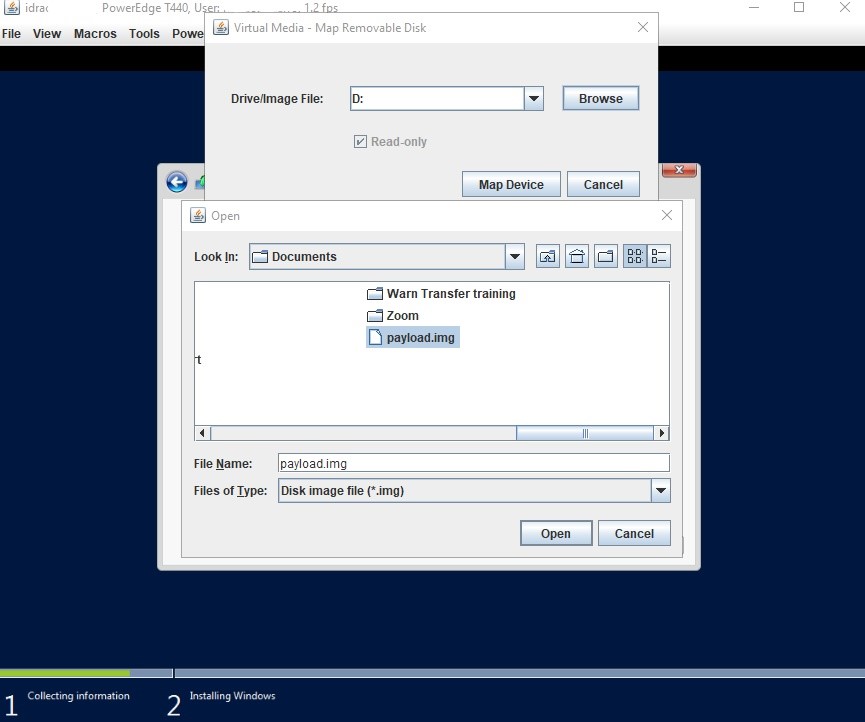Select the payload.img file icon
Image resolution: width=865 pixels, height=722 pixels.
(x=374, y=337)
